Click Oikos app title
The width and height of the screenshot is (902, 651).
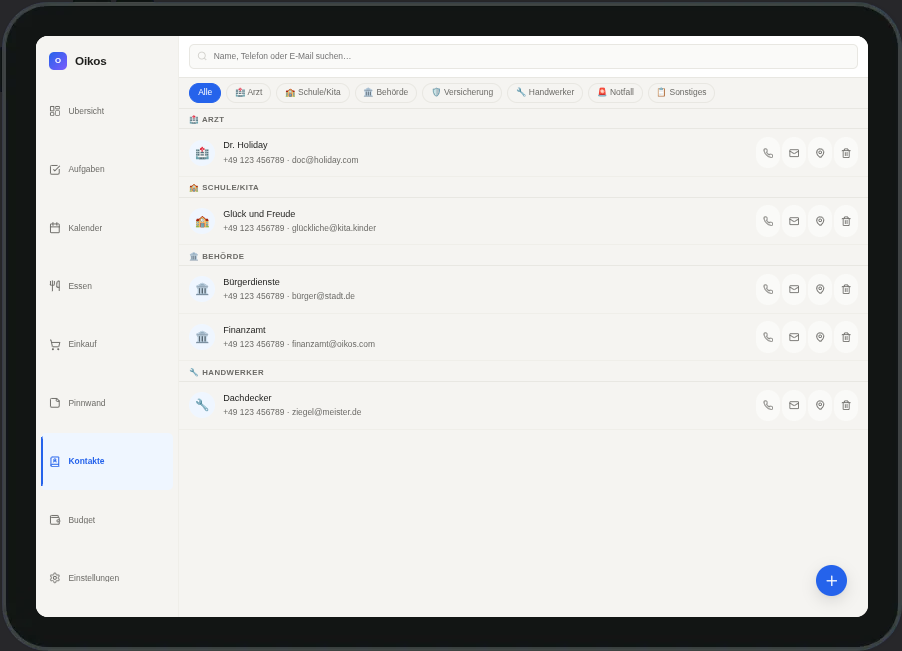[x=90, y=61]
